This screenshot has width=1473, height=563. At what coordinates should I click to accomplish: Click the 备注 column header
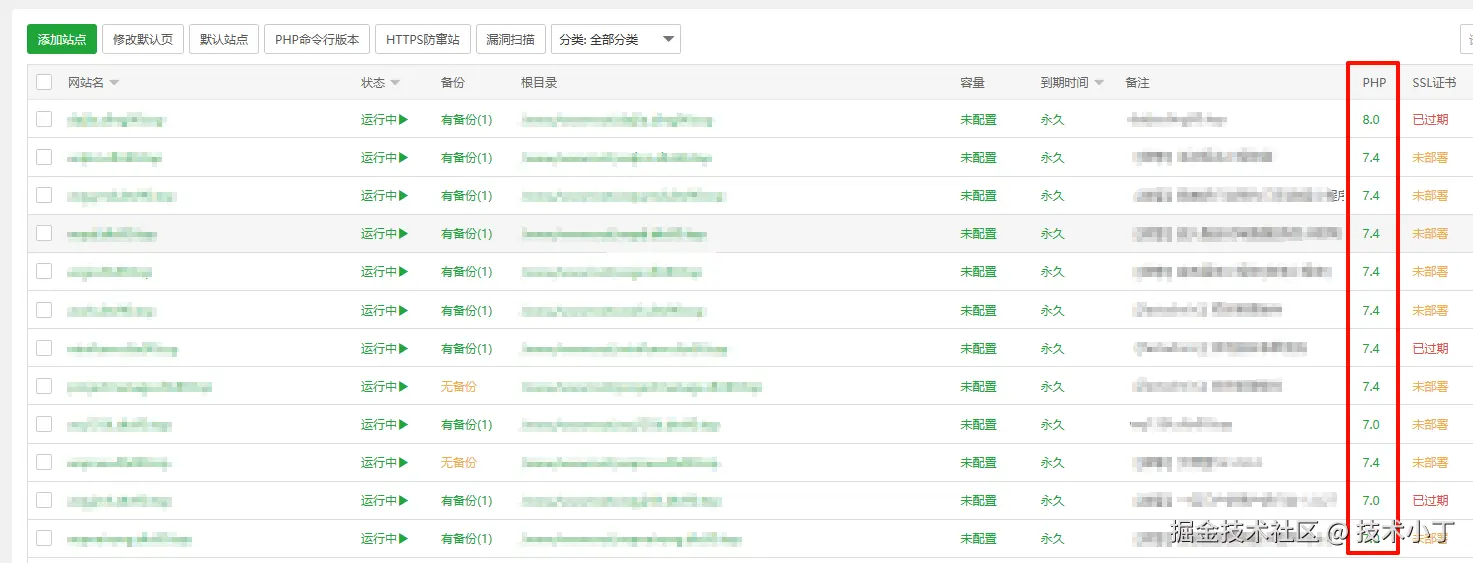(1137, 83)
